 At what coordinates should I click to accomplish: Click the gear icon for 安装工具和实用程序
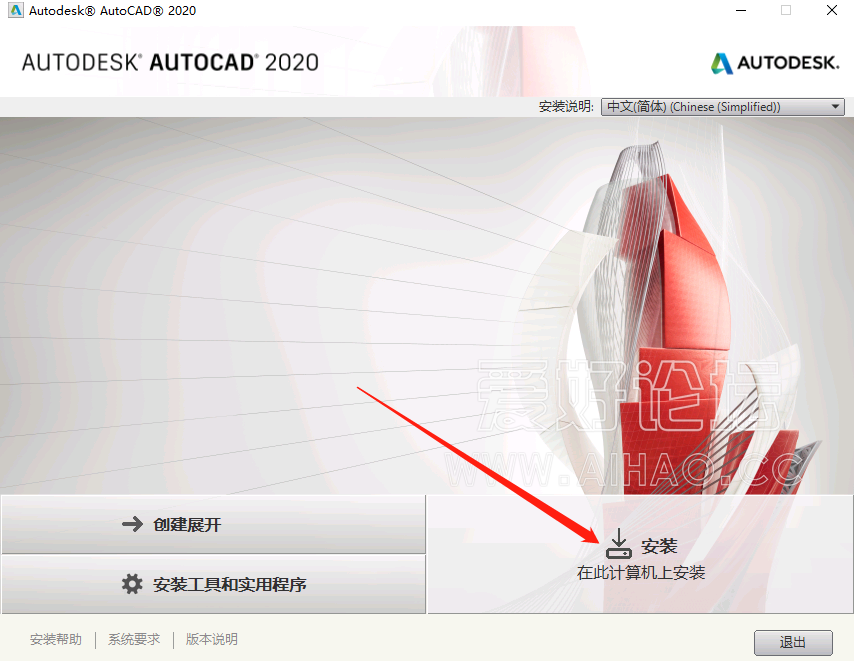click(132, 584)
